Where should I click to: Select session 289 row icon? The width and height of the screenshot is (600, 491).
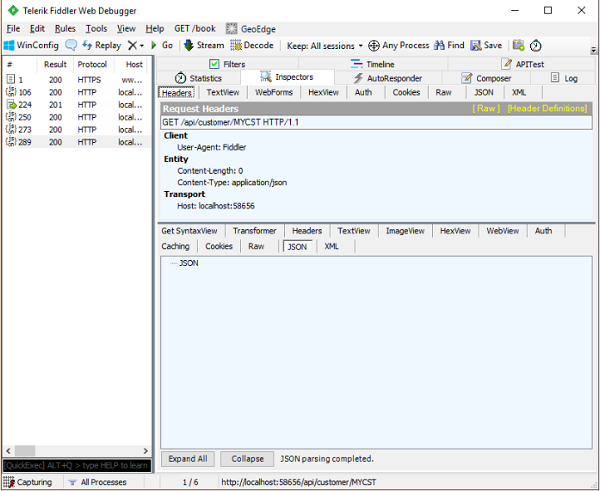pyautogui.click(x=11, y=142)
